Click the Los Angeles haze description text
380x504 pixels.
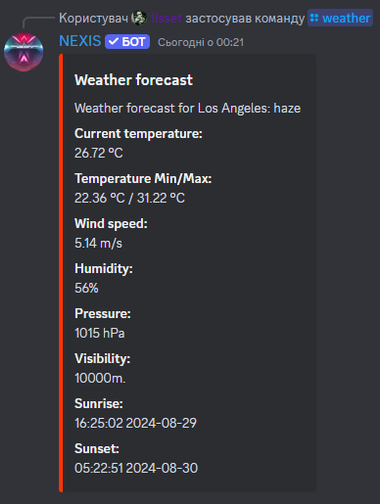pos(187,108)
